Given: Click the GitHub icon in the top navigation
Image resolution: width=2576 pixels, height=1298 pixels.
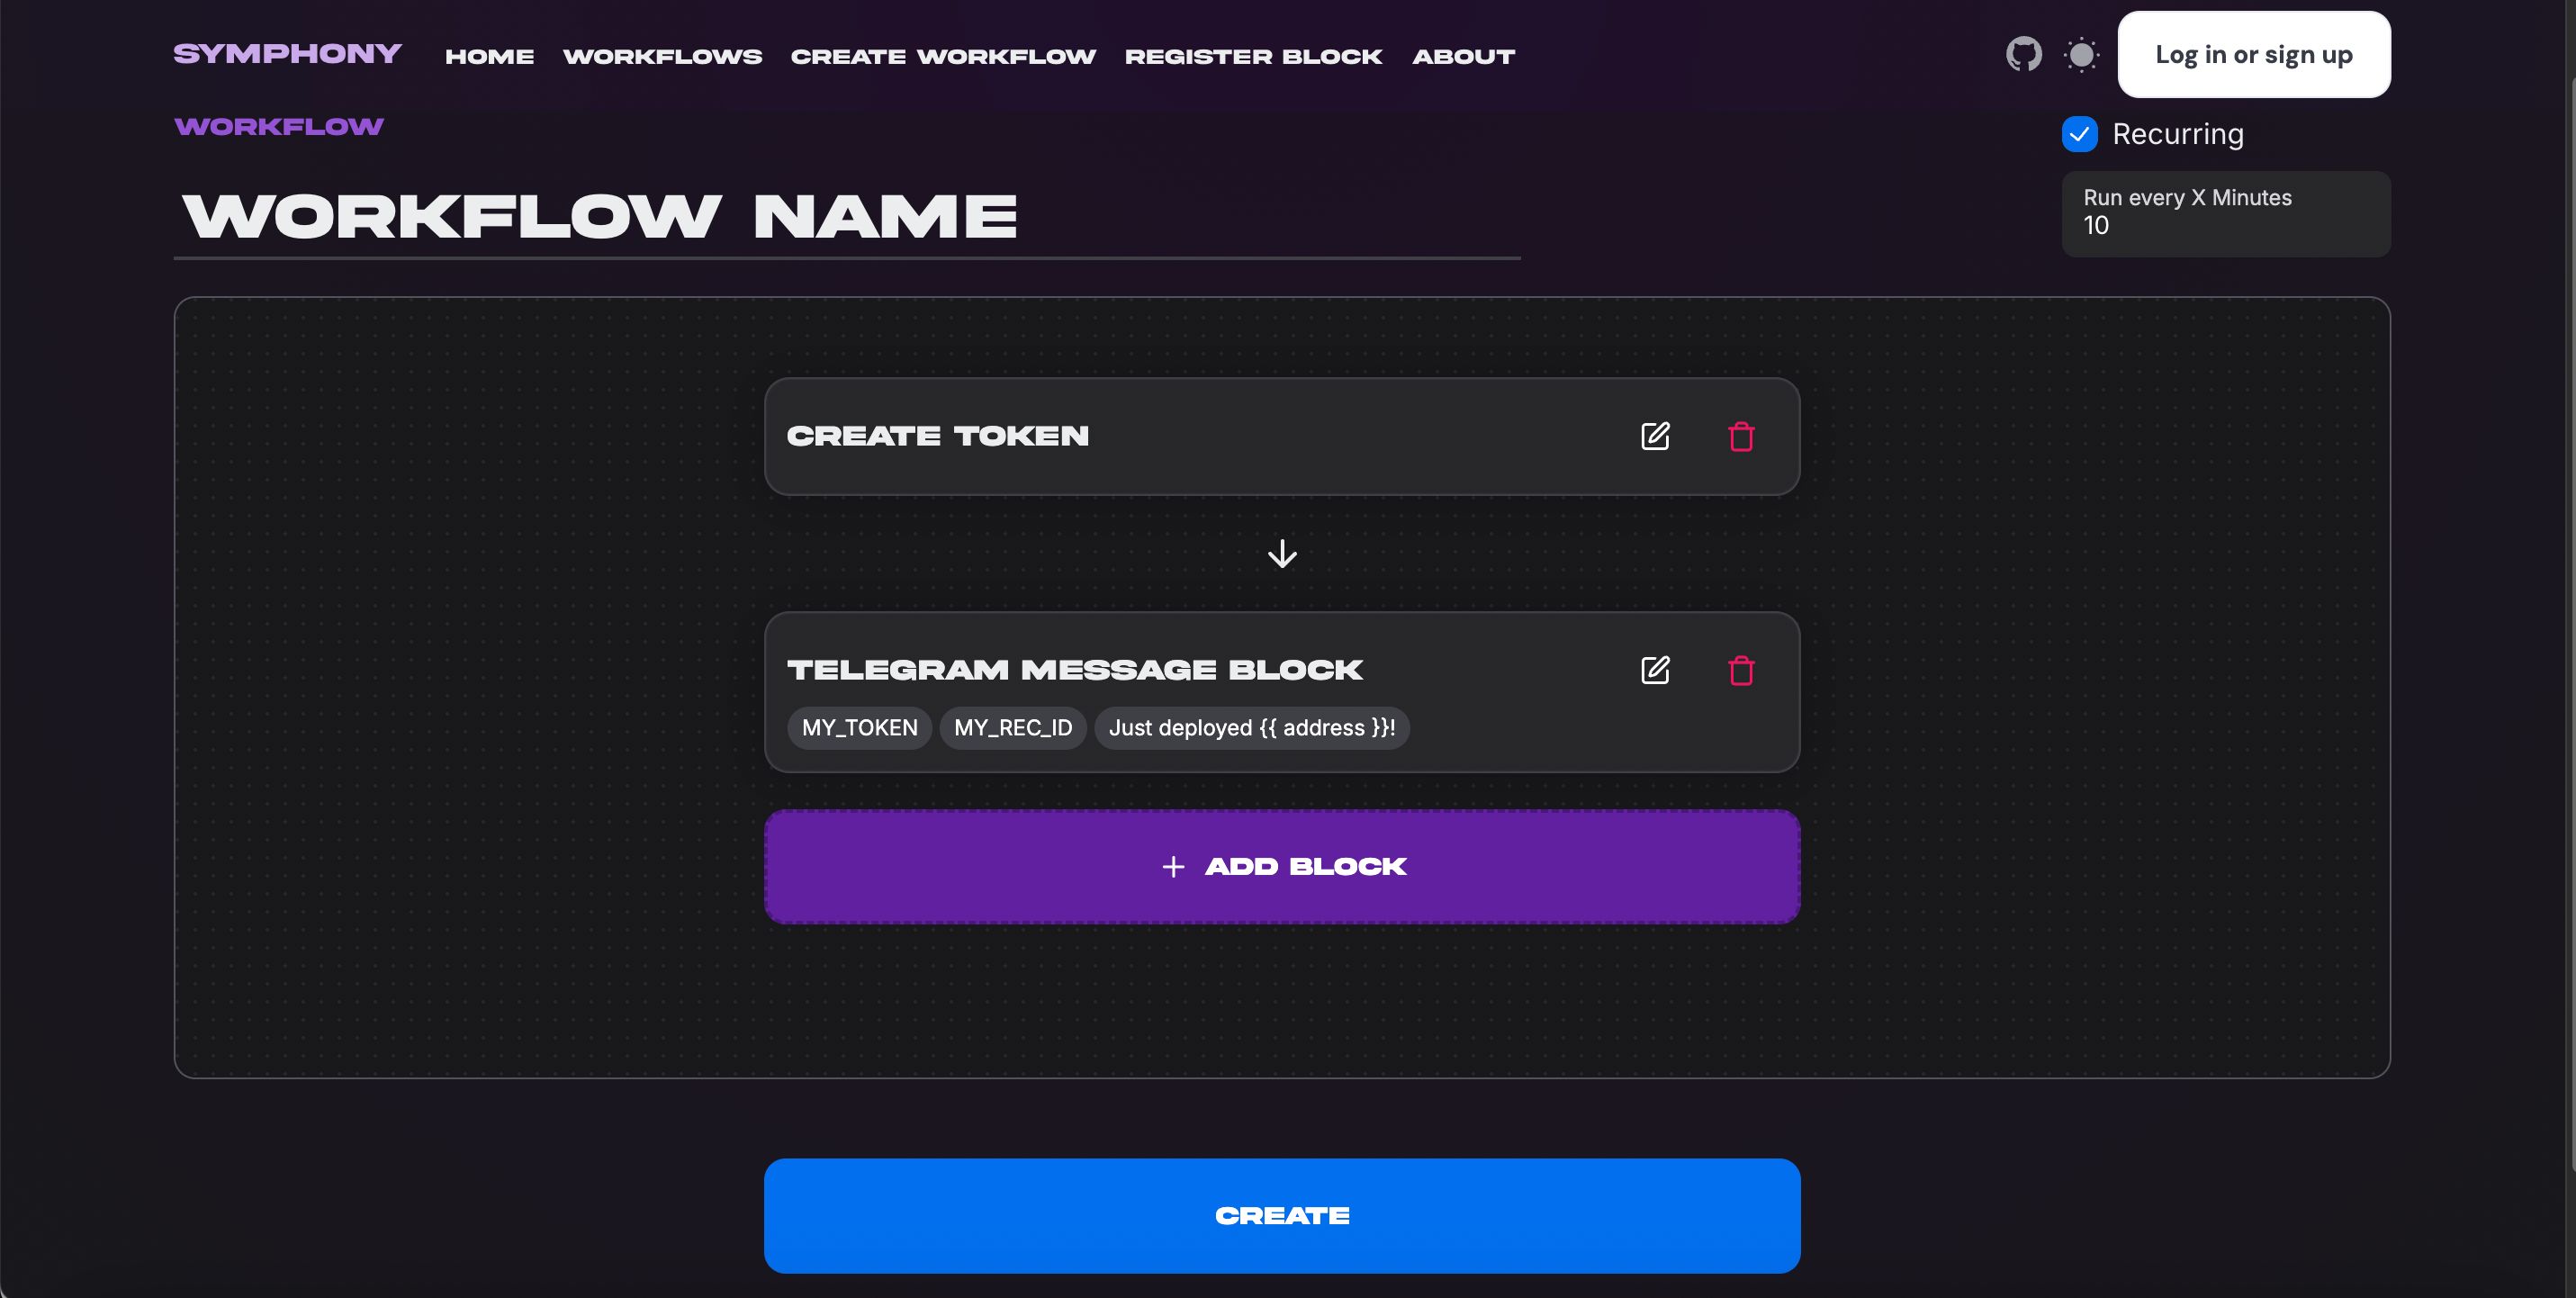Looking at the screenshot, I should (x=2023, y=55).
